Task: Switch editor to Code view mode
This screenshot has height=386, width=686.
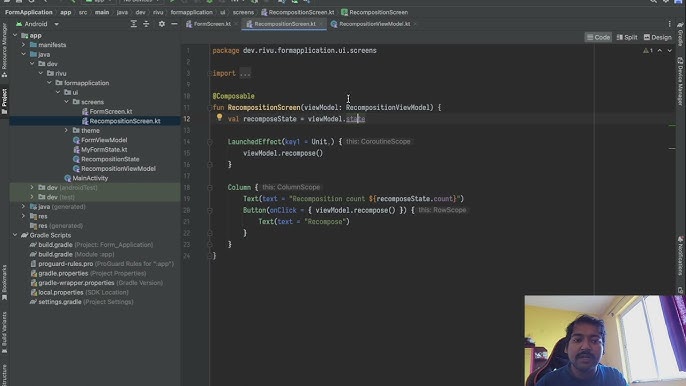Action: tap(598, 38)
